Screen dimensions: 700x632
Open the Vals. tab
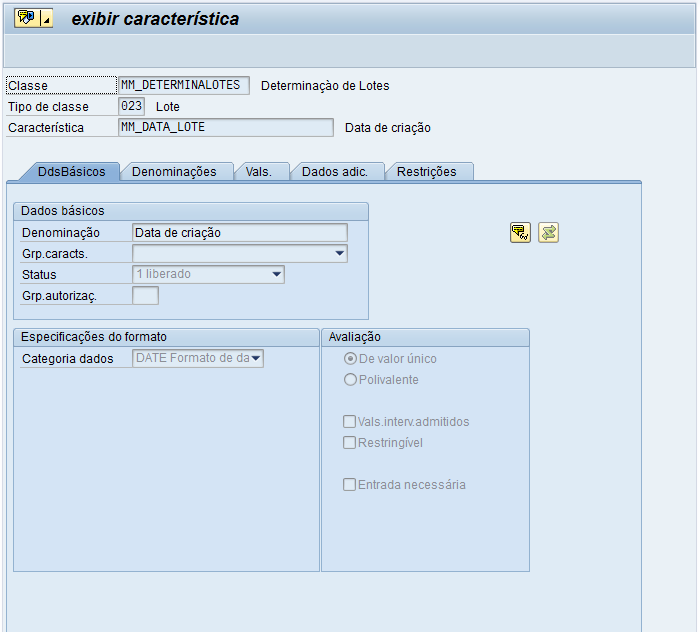coord(258,172)
